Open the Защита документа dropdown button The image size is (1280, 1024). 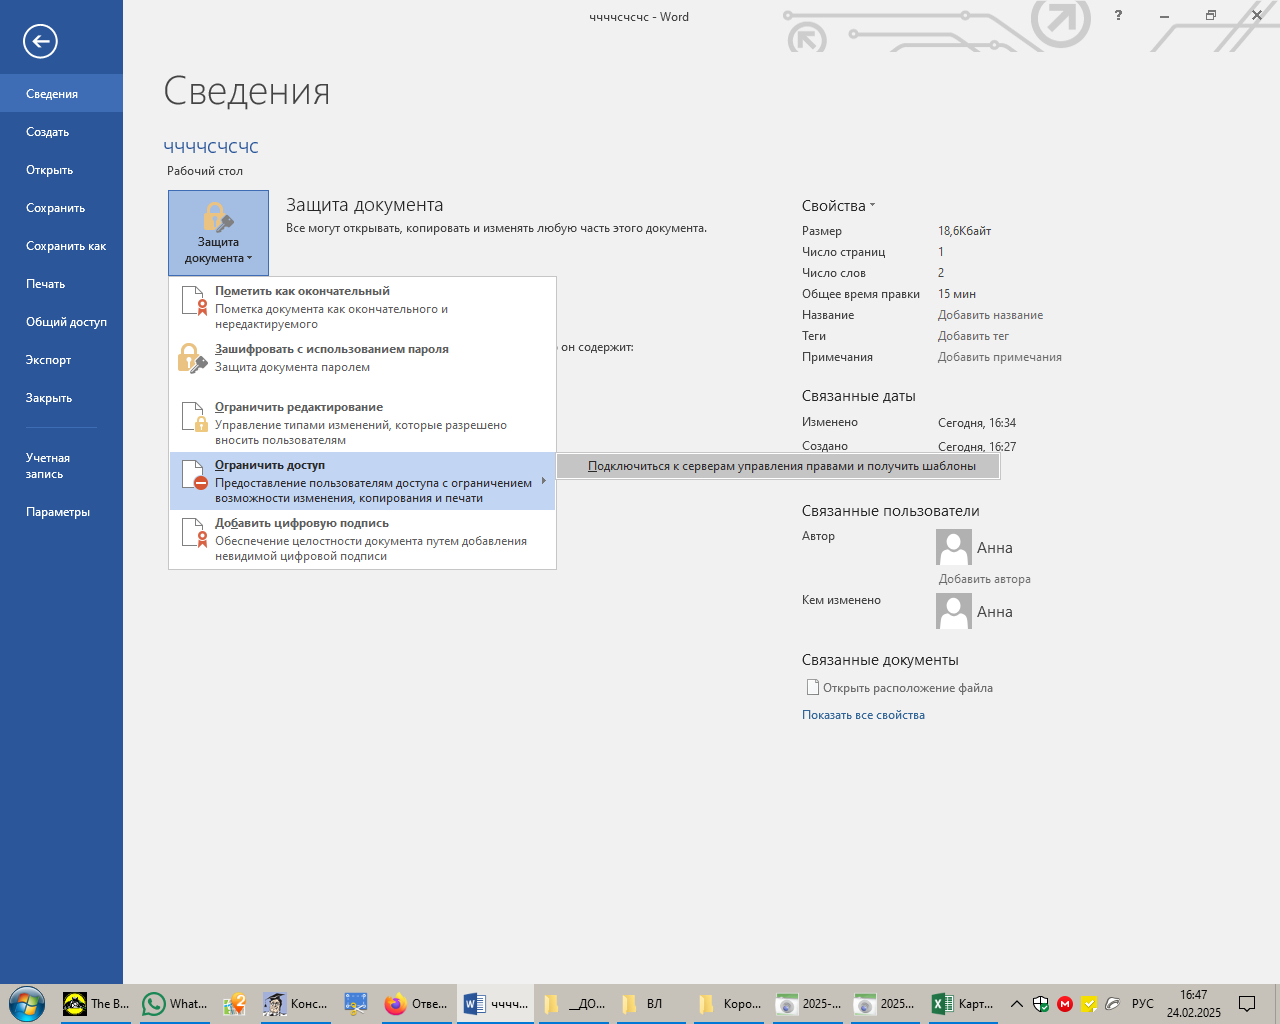click(x=218, y=233)
